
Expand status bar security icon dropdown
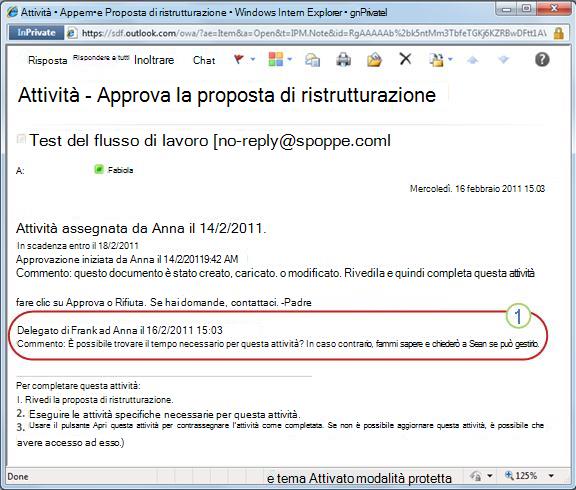[490, 476]
